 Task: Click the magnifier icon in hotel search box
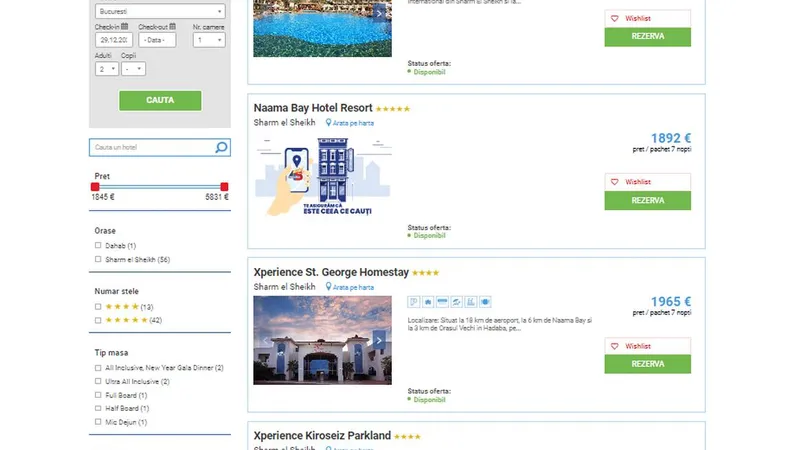coord(221,147)
